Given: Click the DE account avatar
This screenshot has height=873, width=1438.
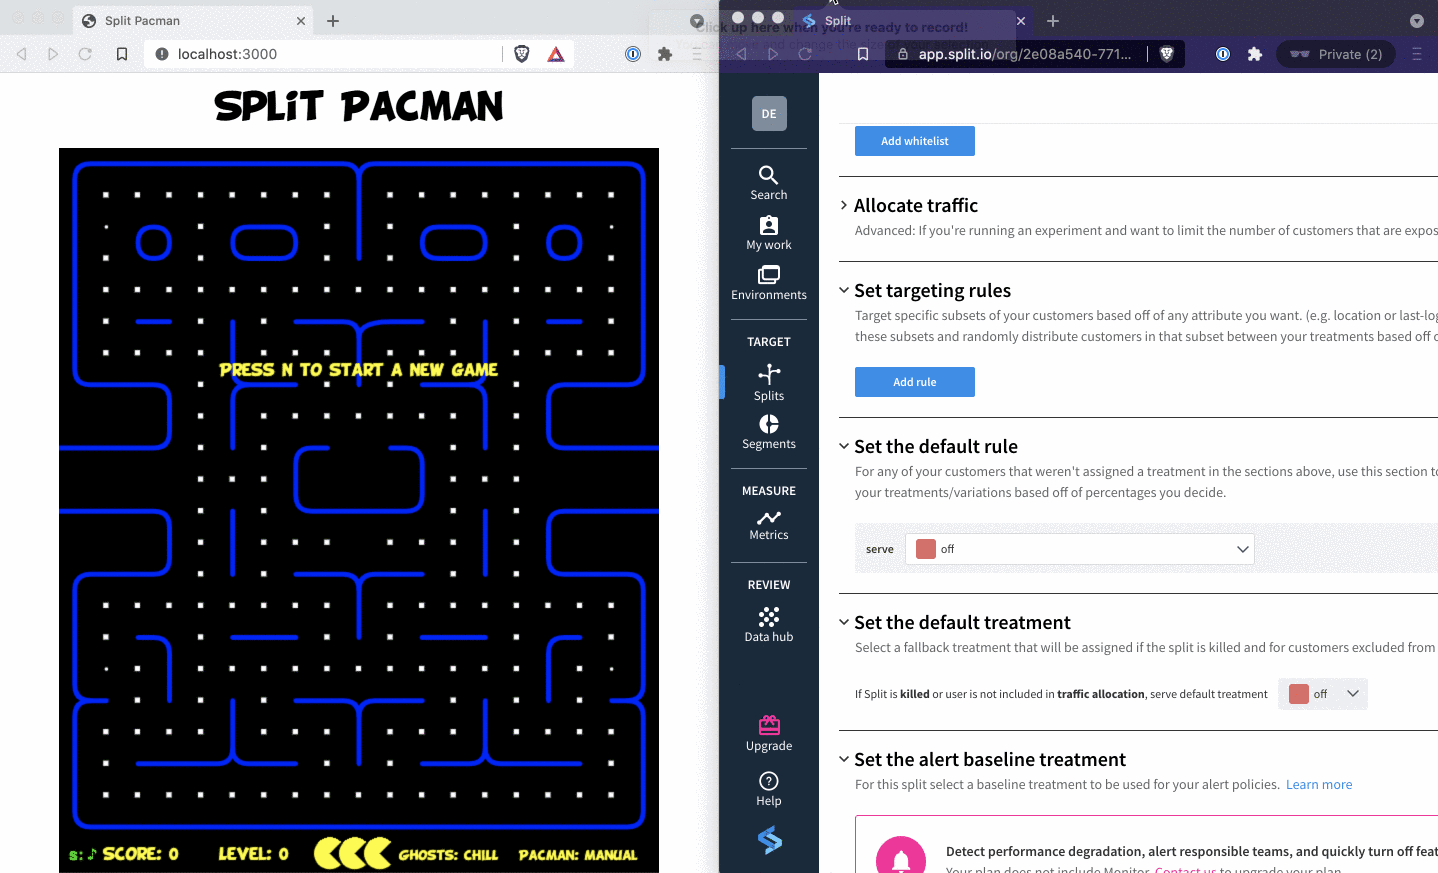Looking at the screenshot, I should point(769,114).
